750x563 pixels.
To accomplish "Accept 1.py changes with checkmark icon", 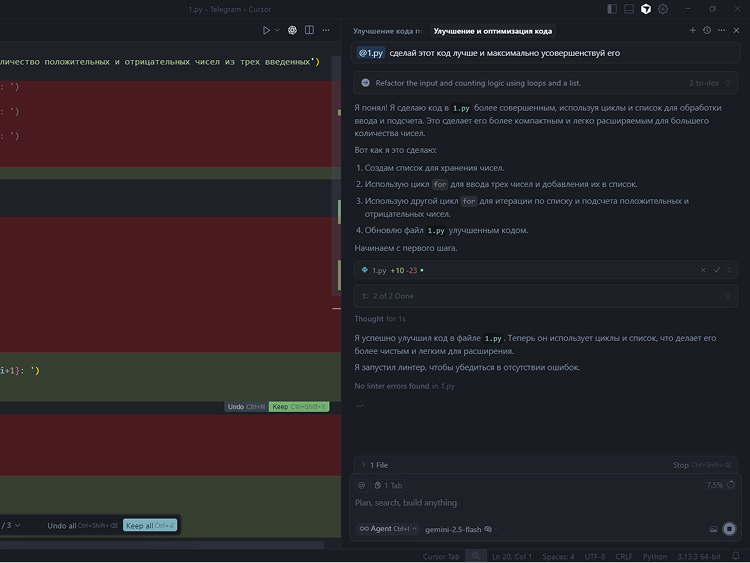I will pyautogui.click(x=717, y=270).
